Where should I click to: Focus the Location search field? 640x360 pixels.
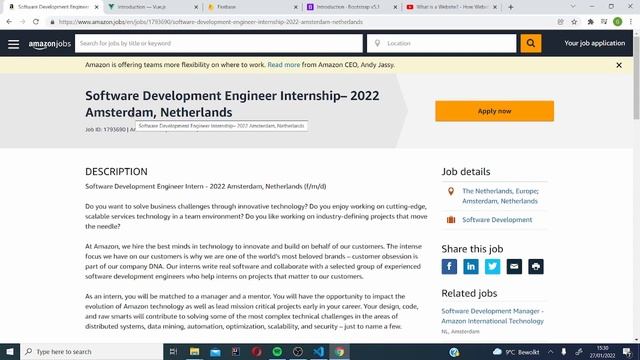442,43
